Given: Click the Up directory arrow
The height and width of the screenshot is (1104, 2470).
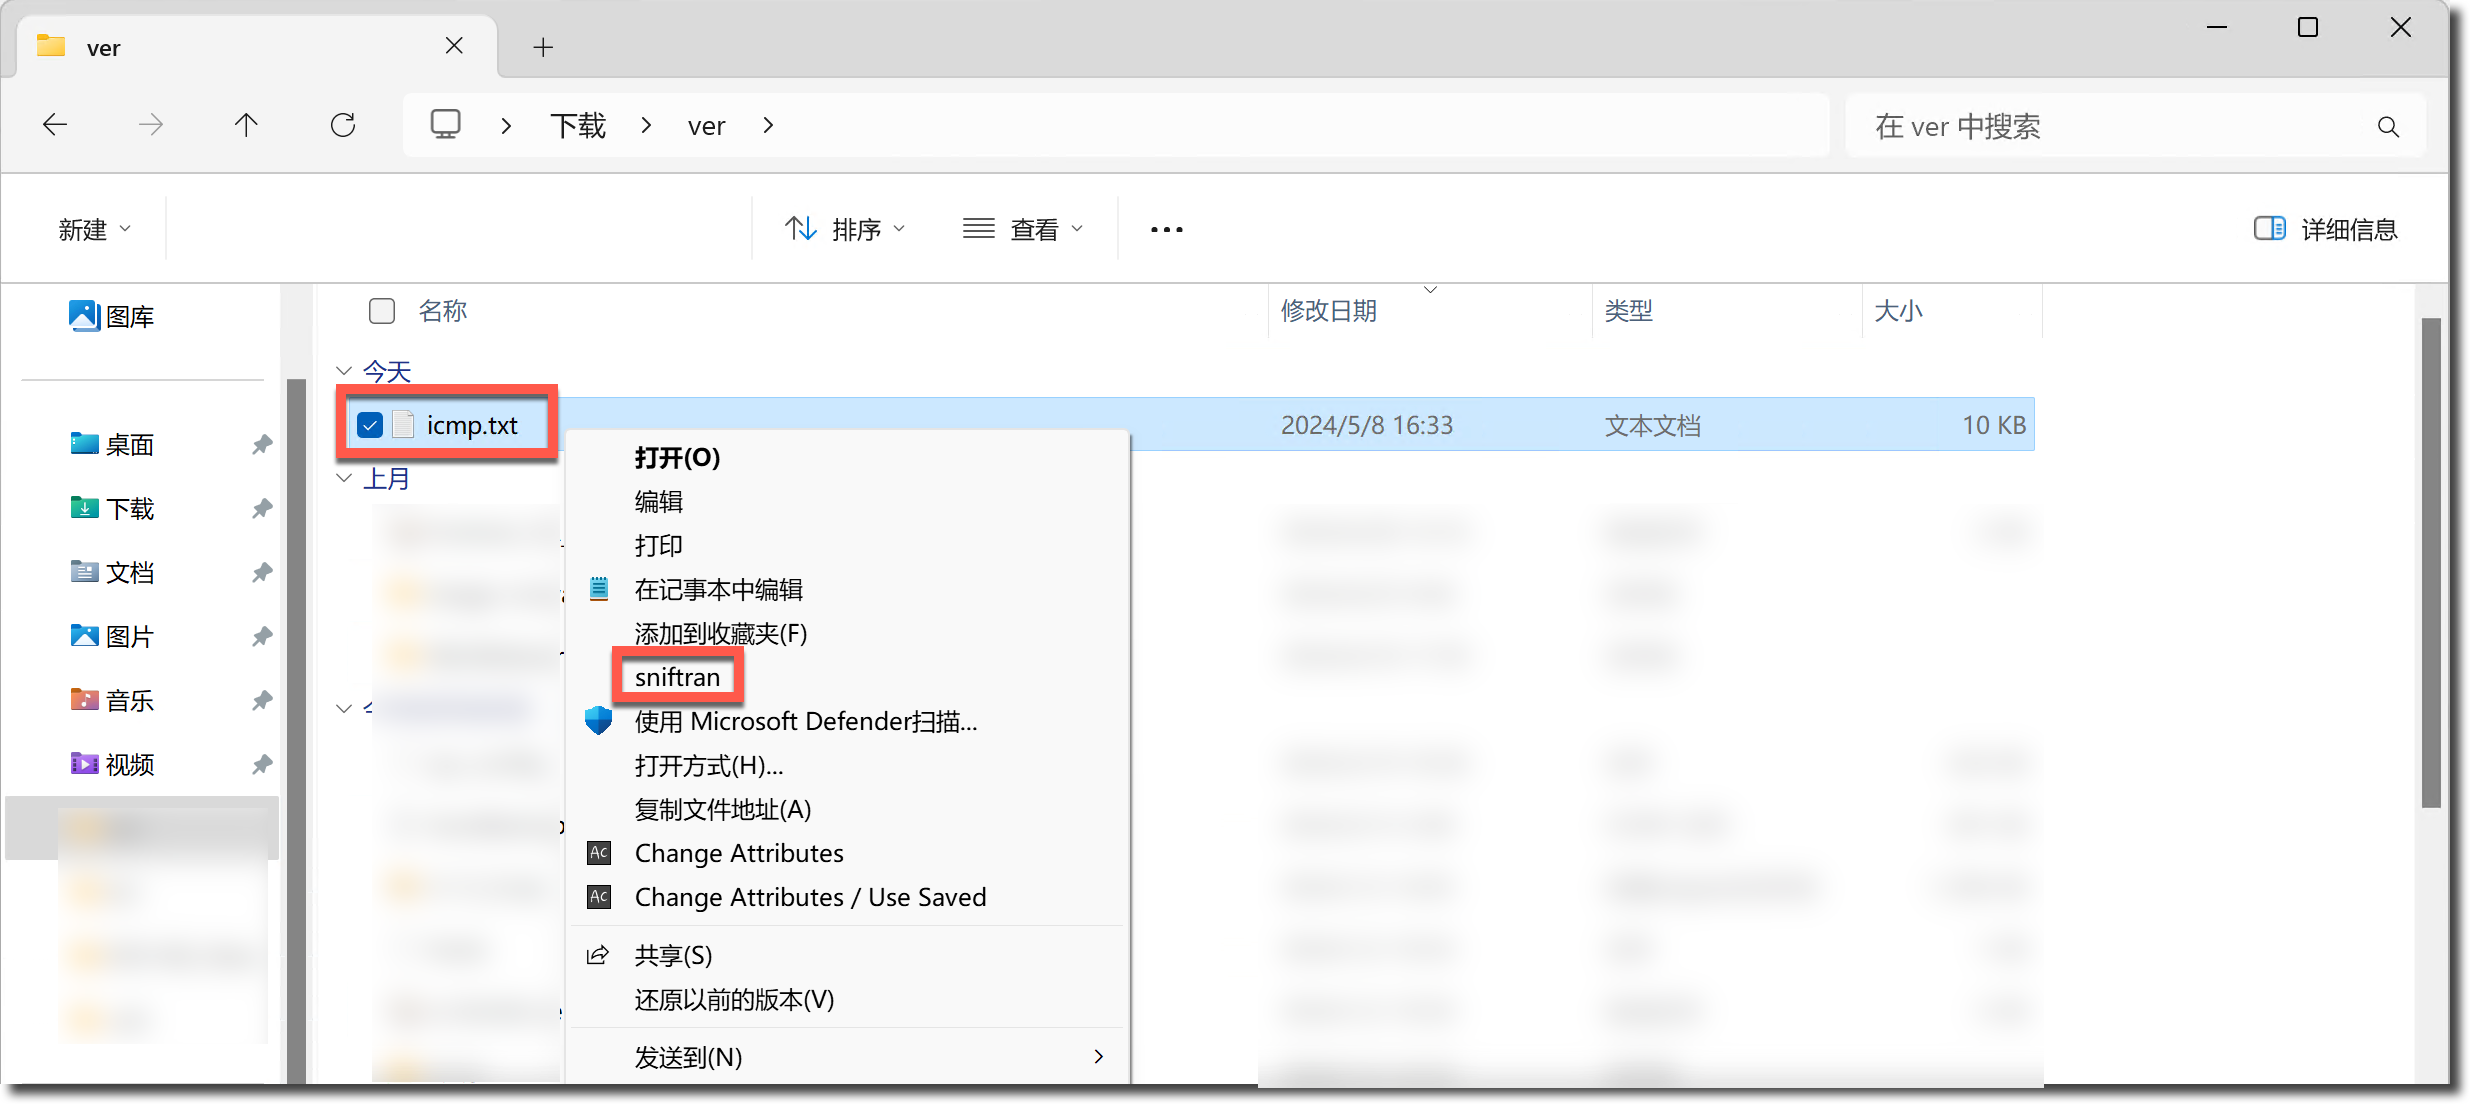Looking at the screenshot, I should [x=246, y=125].
